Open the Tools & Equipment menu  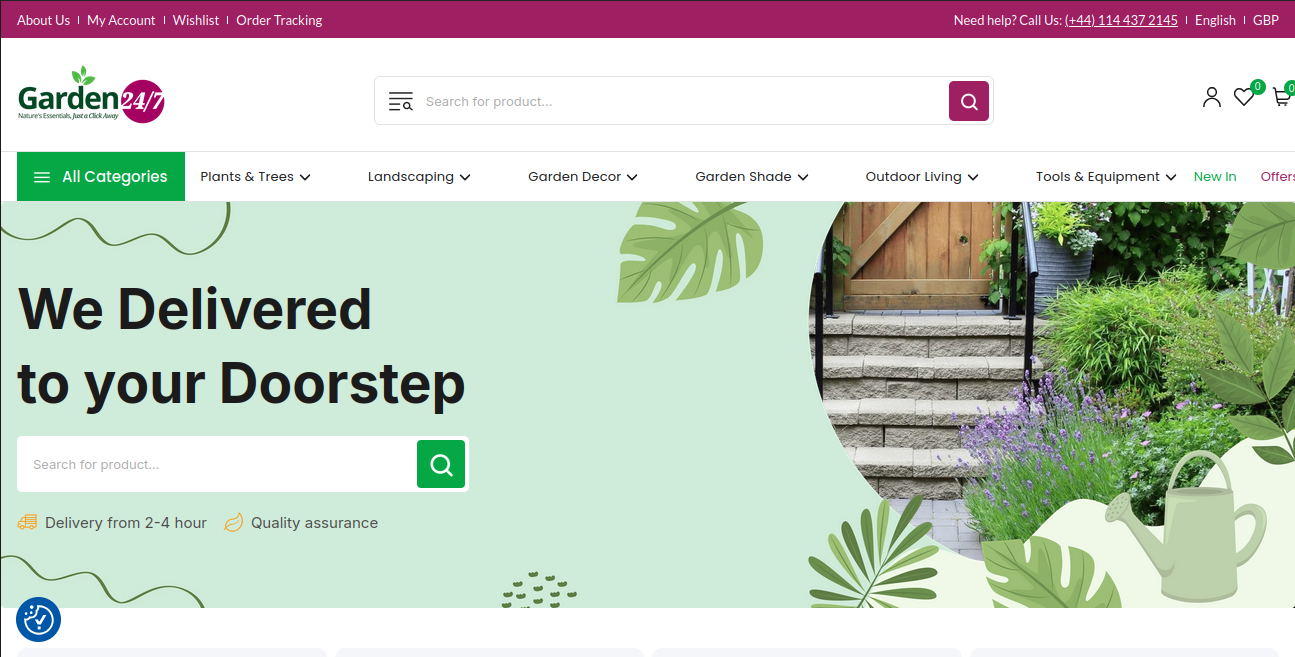pos(1106,176)
